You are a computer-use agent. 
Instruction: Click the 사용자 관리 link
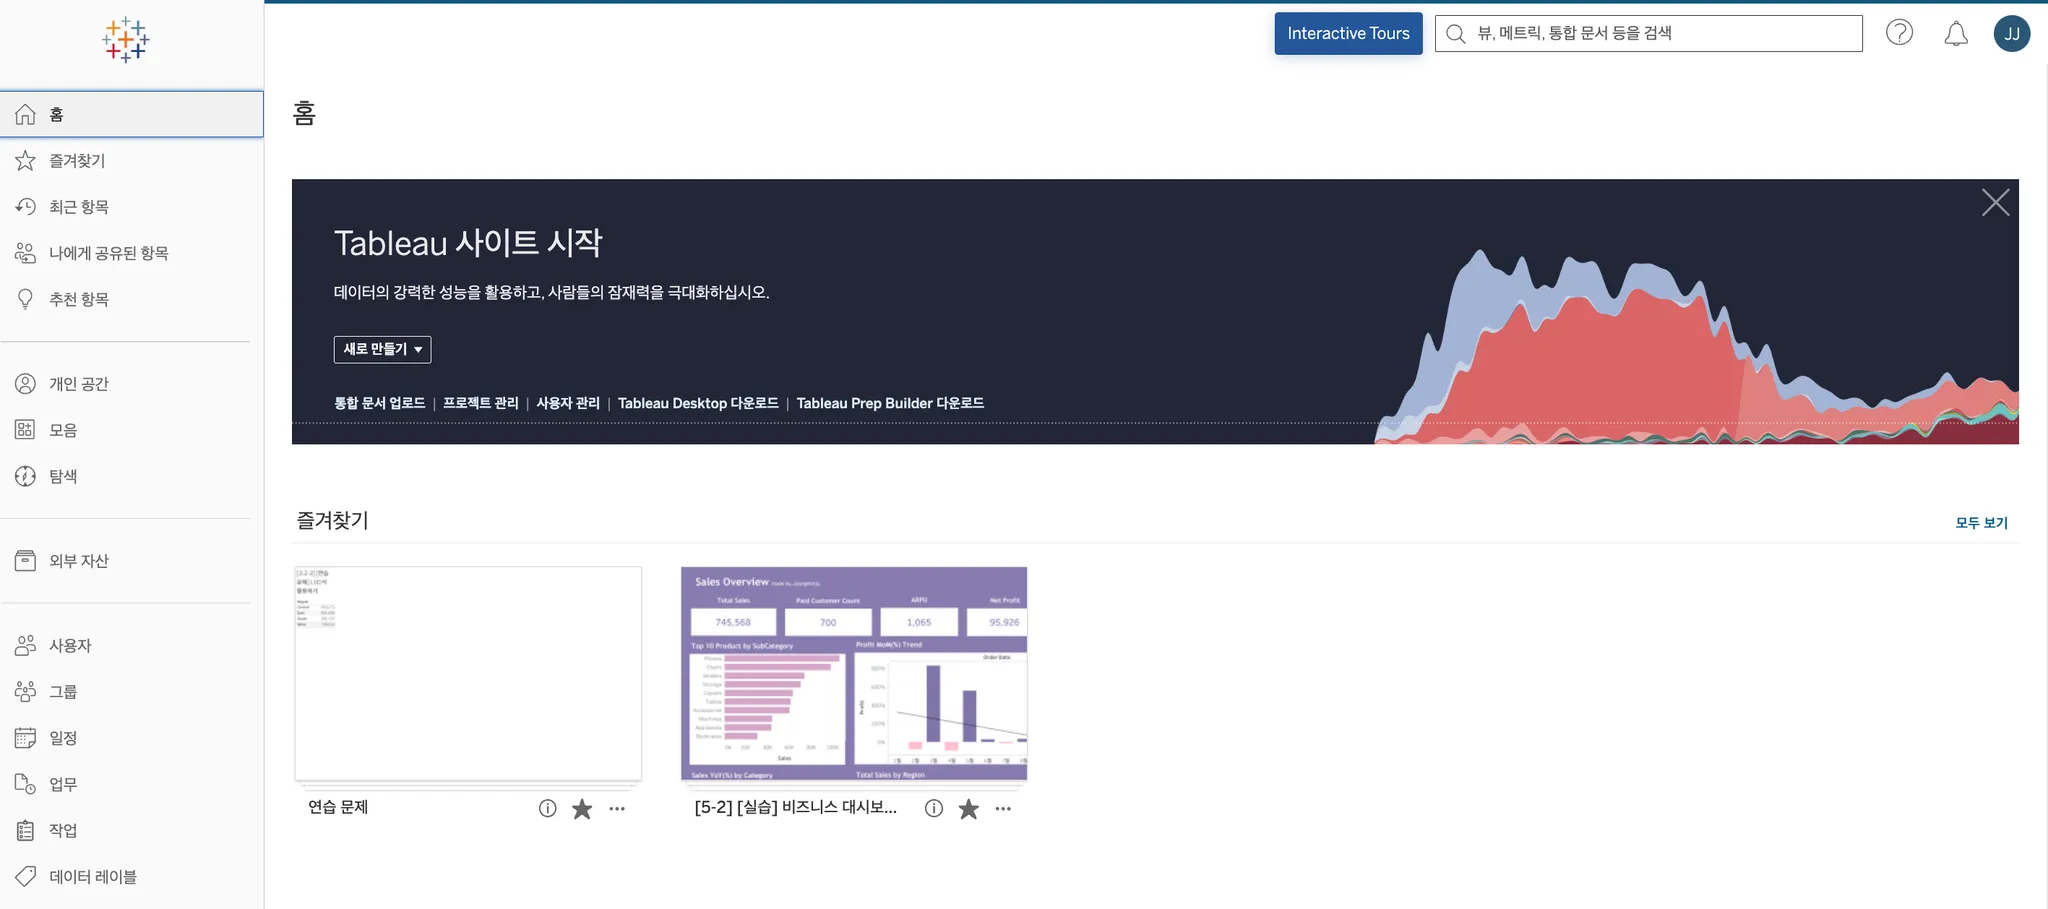coord(568,403)
